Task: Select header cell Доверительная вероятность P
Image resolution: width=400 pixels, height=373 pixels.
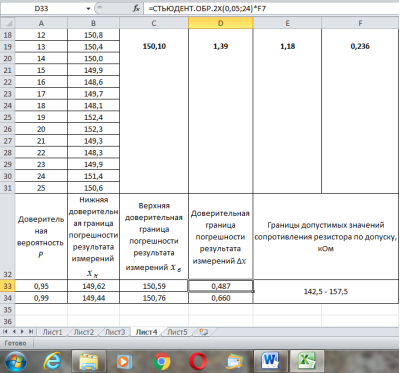Action: click(x=41, y=237)
